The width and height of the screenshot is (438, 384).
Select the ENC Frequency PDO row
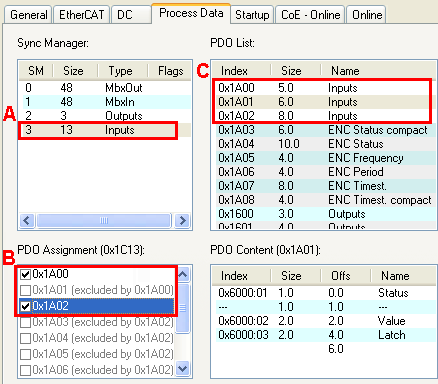(x=326, y=158)
